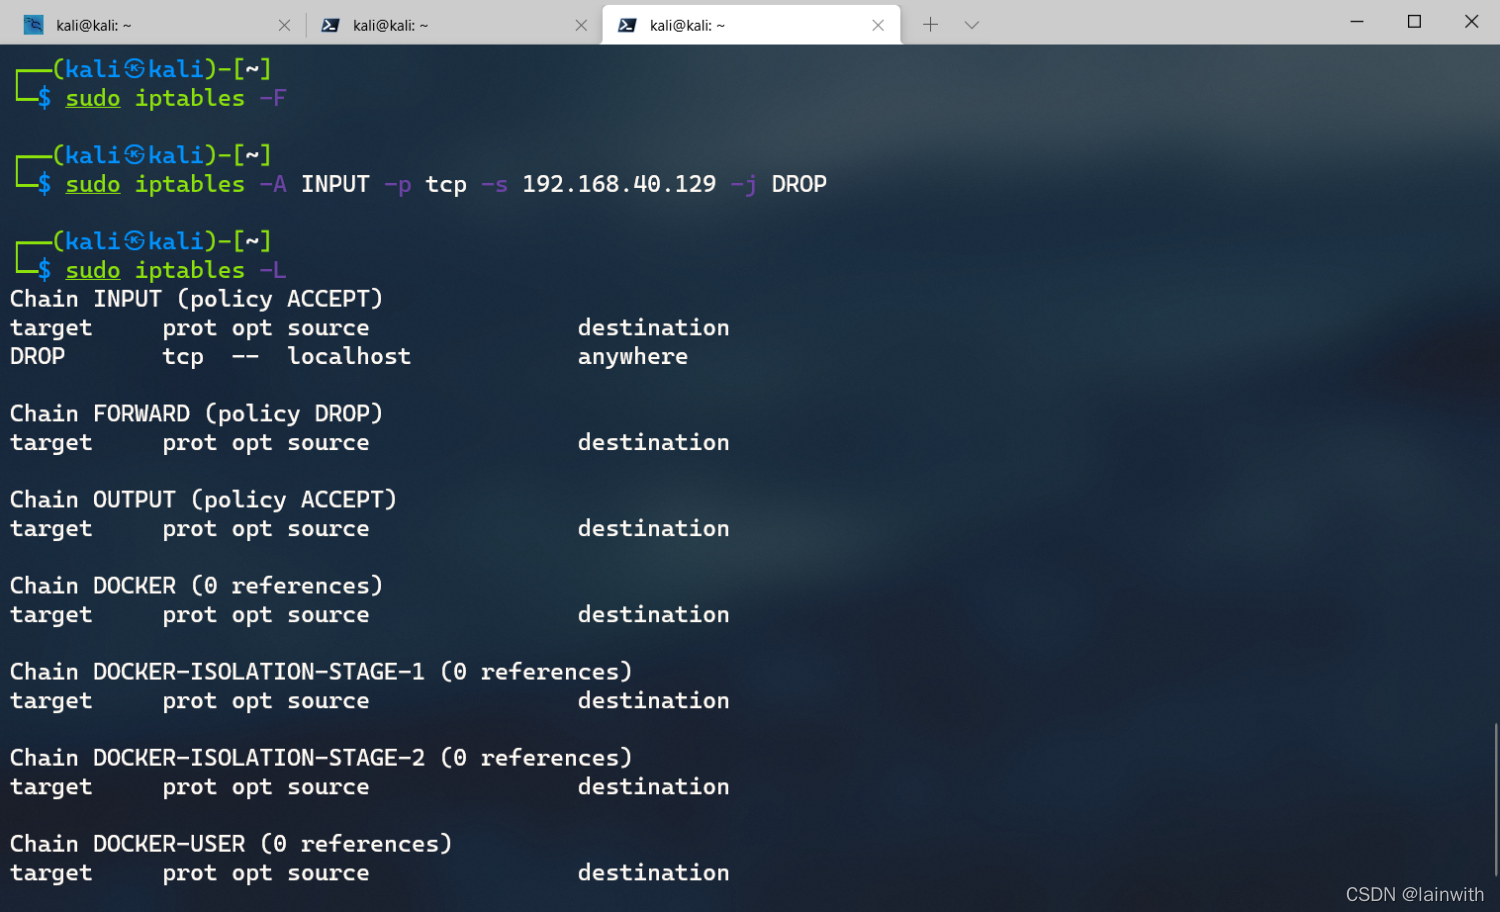Viewport: 1500px width, 912px height.
Task: Close the first terminal tab
Action: pos(284,25)
